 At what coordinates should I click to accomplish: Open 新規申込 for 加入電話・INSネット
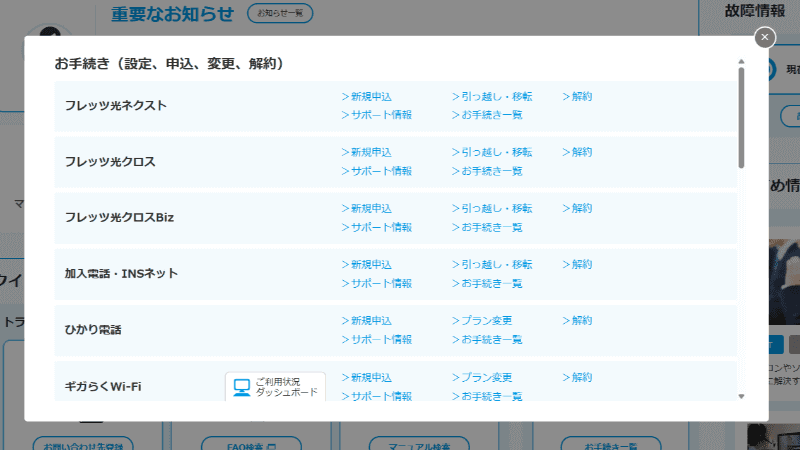(367, 264)
